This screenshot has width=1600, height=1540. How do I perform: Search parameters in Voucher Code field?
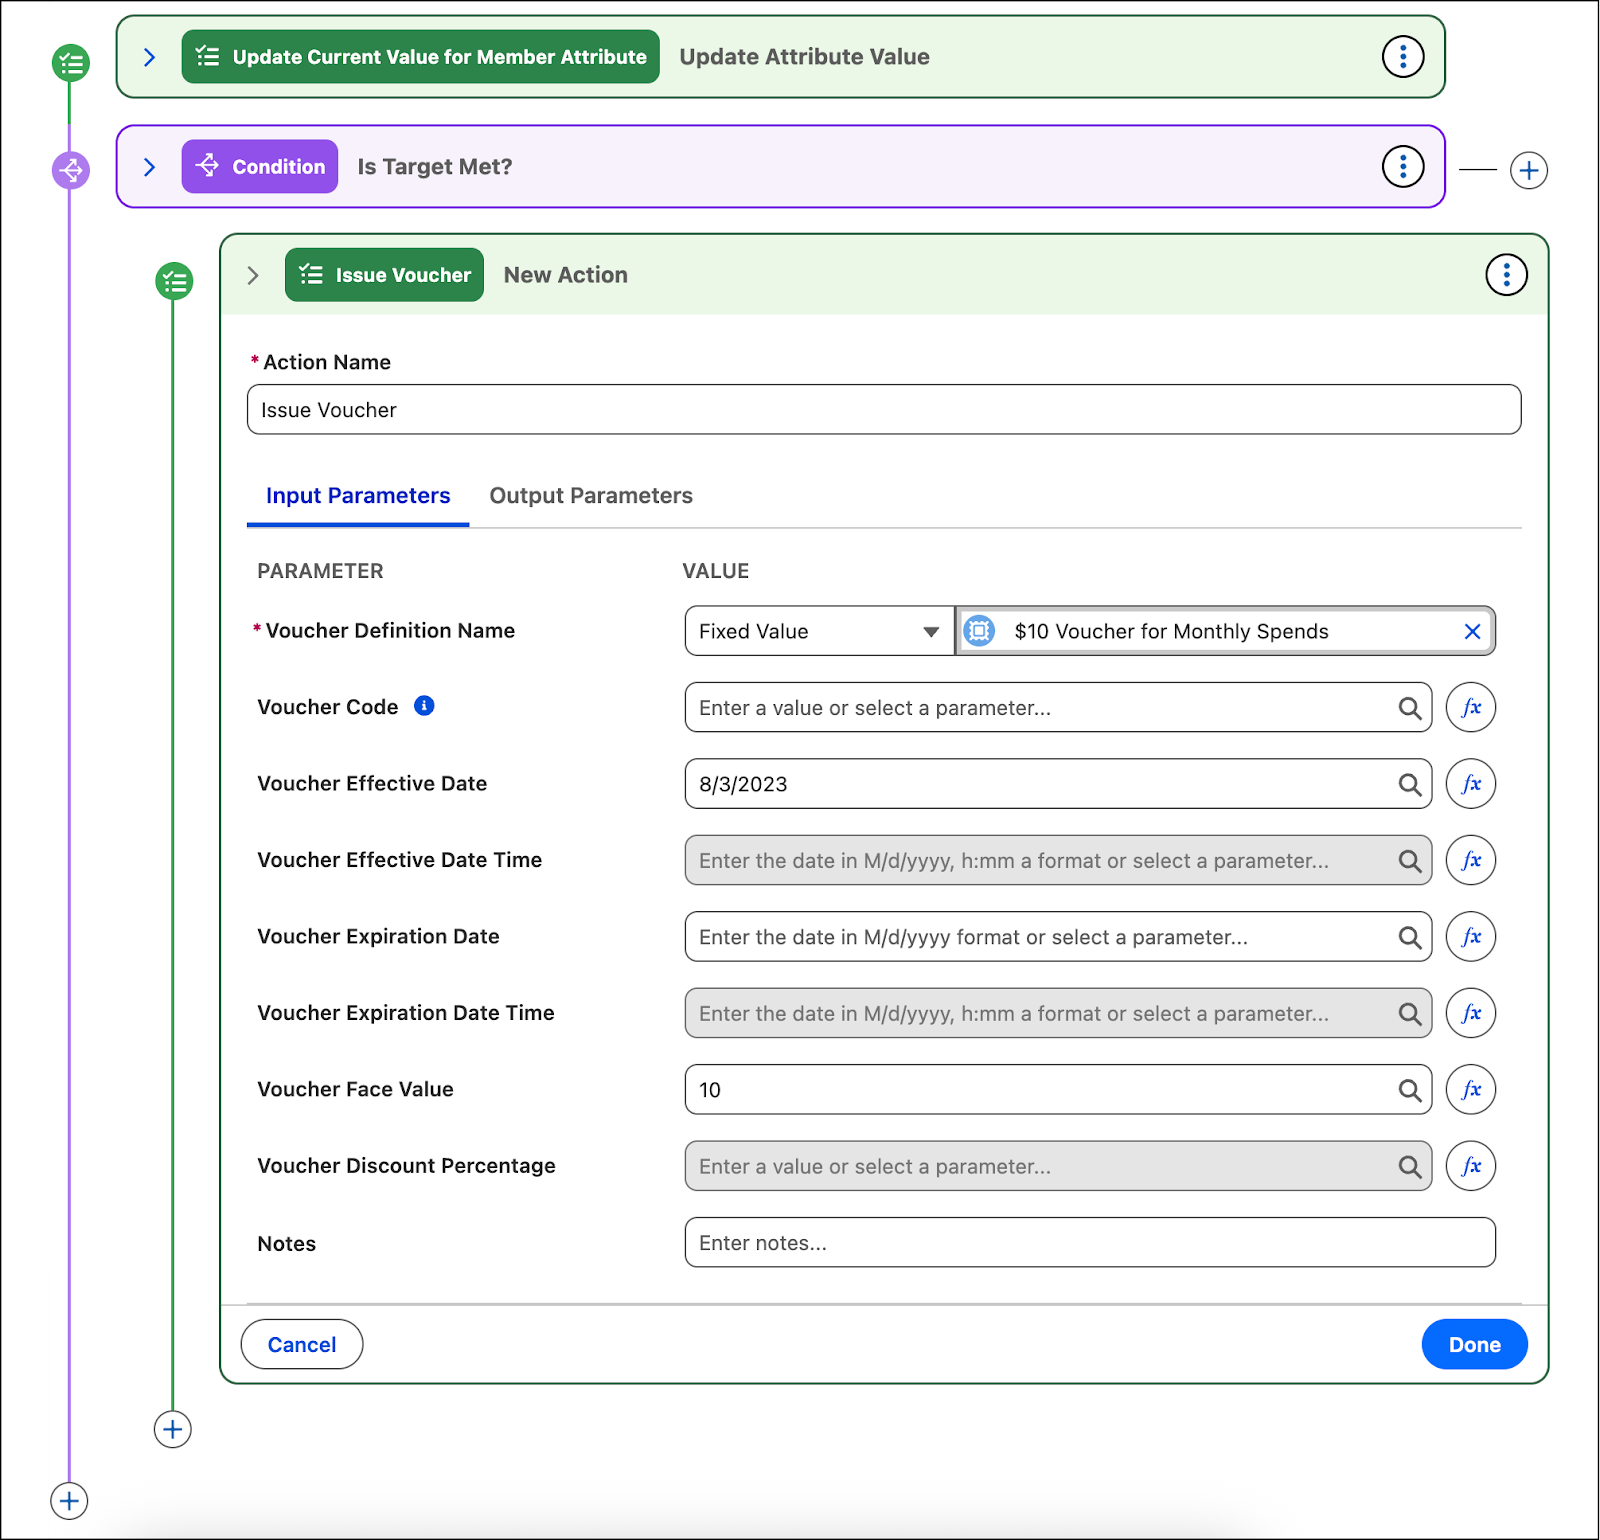(x=1410, y=708)
